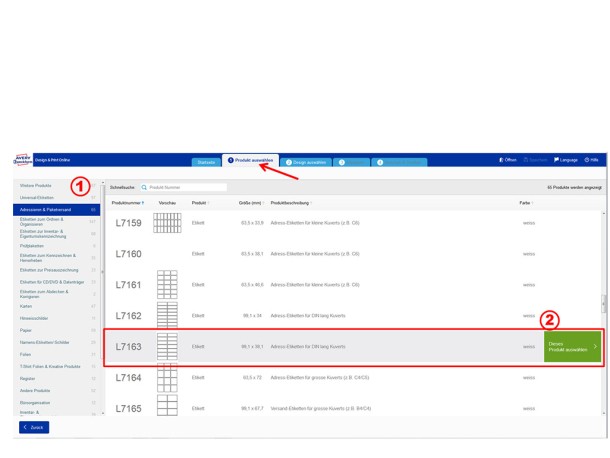Select product number L7163
Screen dimensions: 610x458
(128, 347)
